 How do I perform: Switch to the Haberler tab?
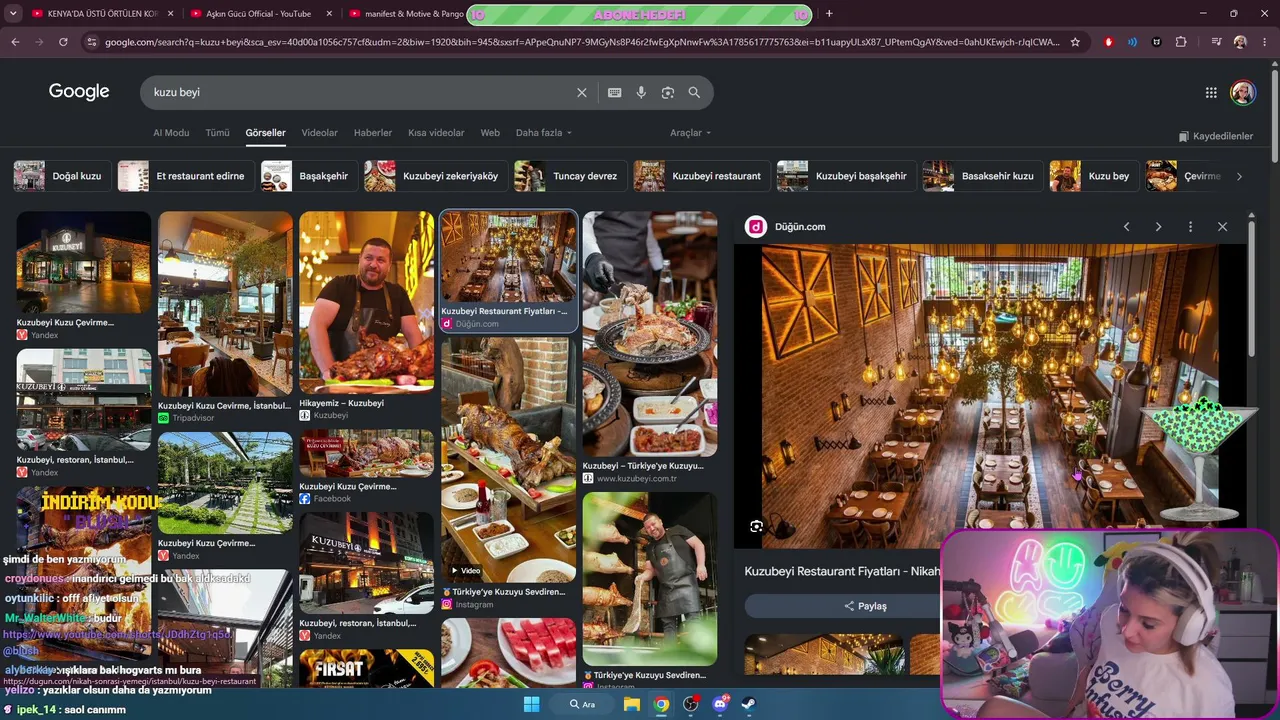pos(373,133)
